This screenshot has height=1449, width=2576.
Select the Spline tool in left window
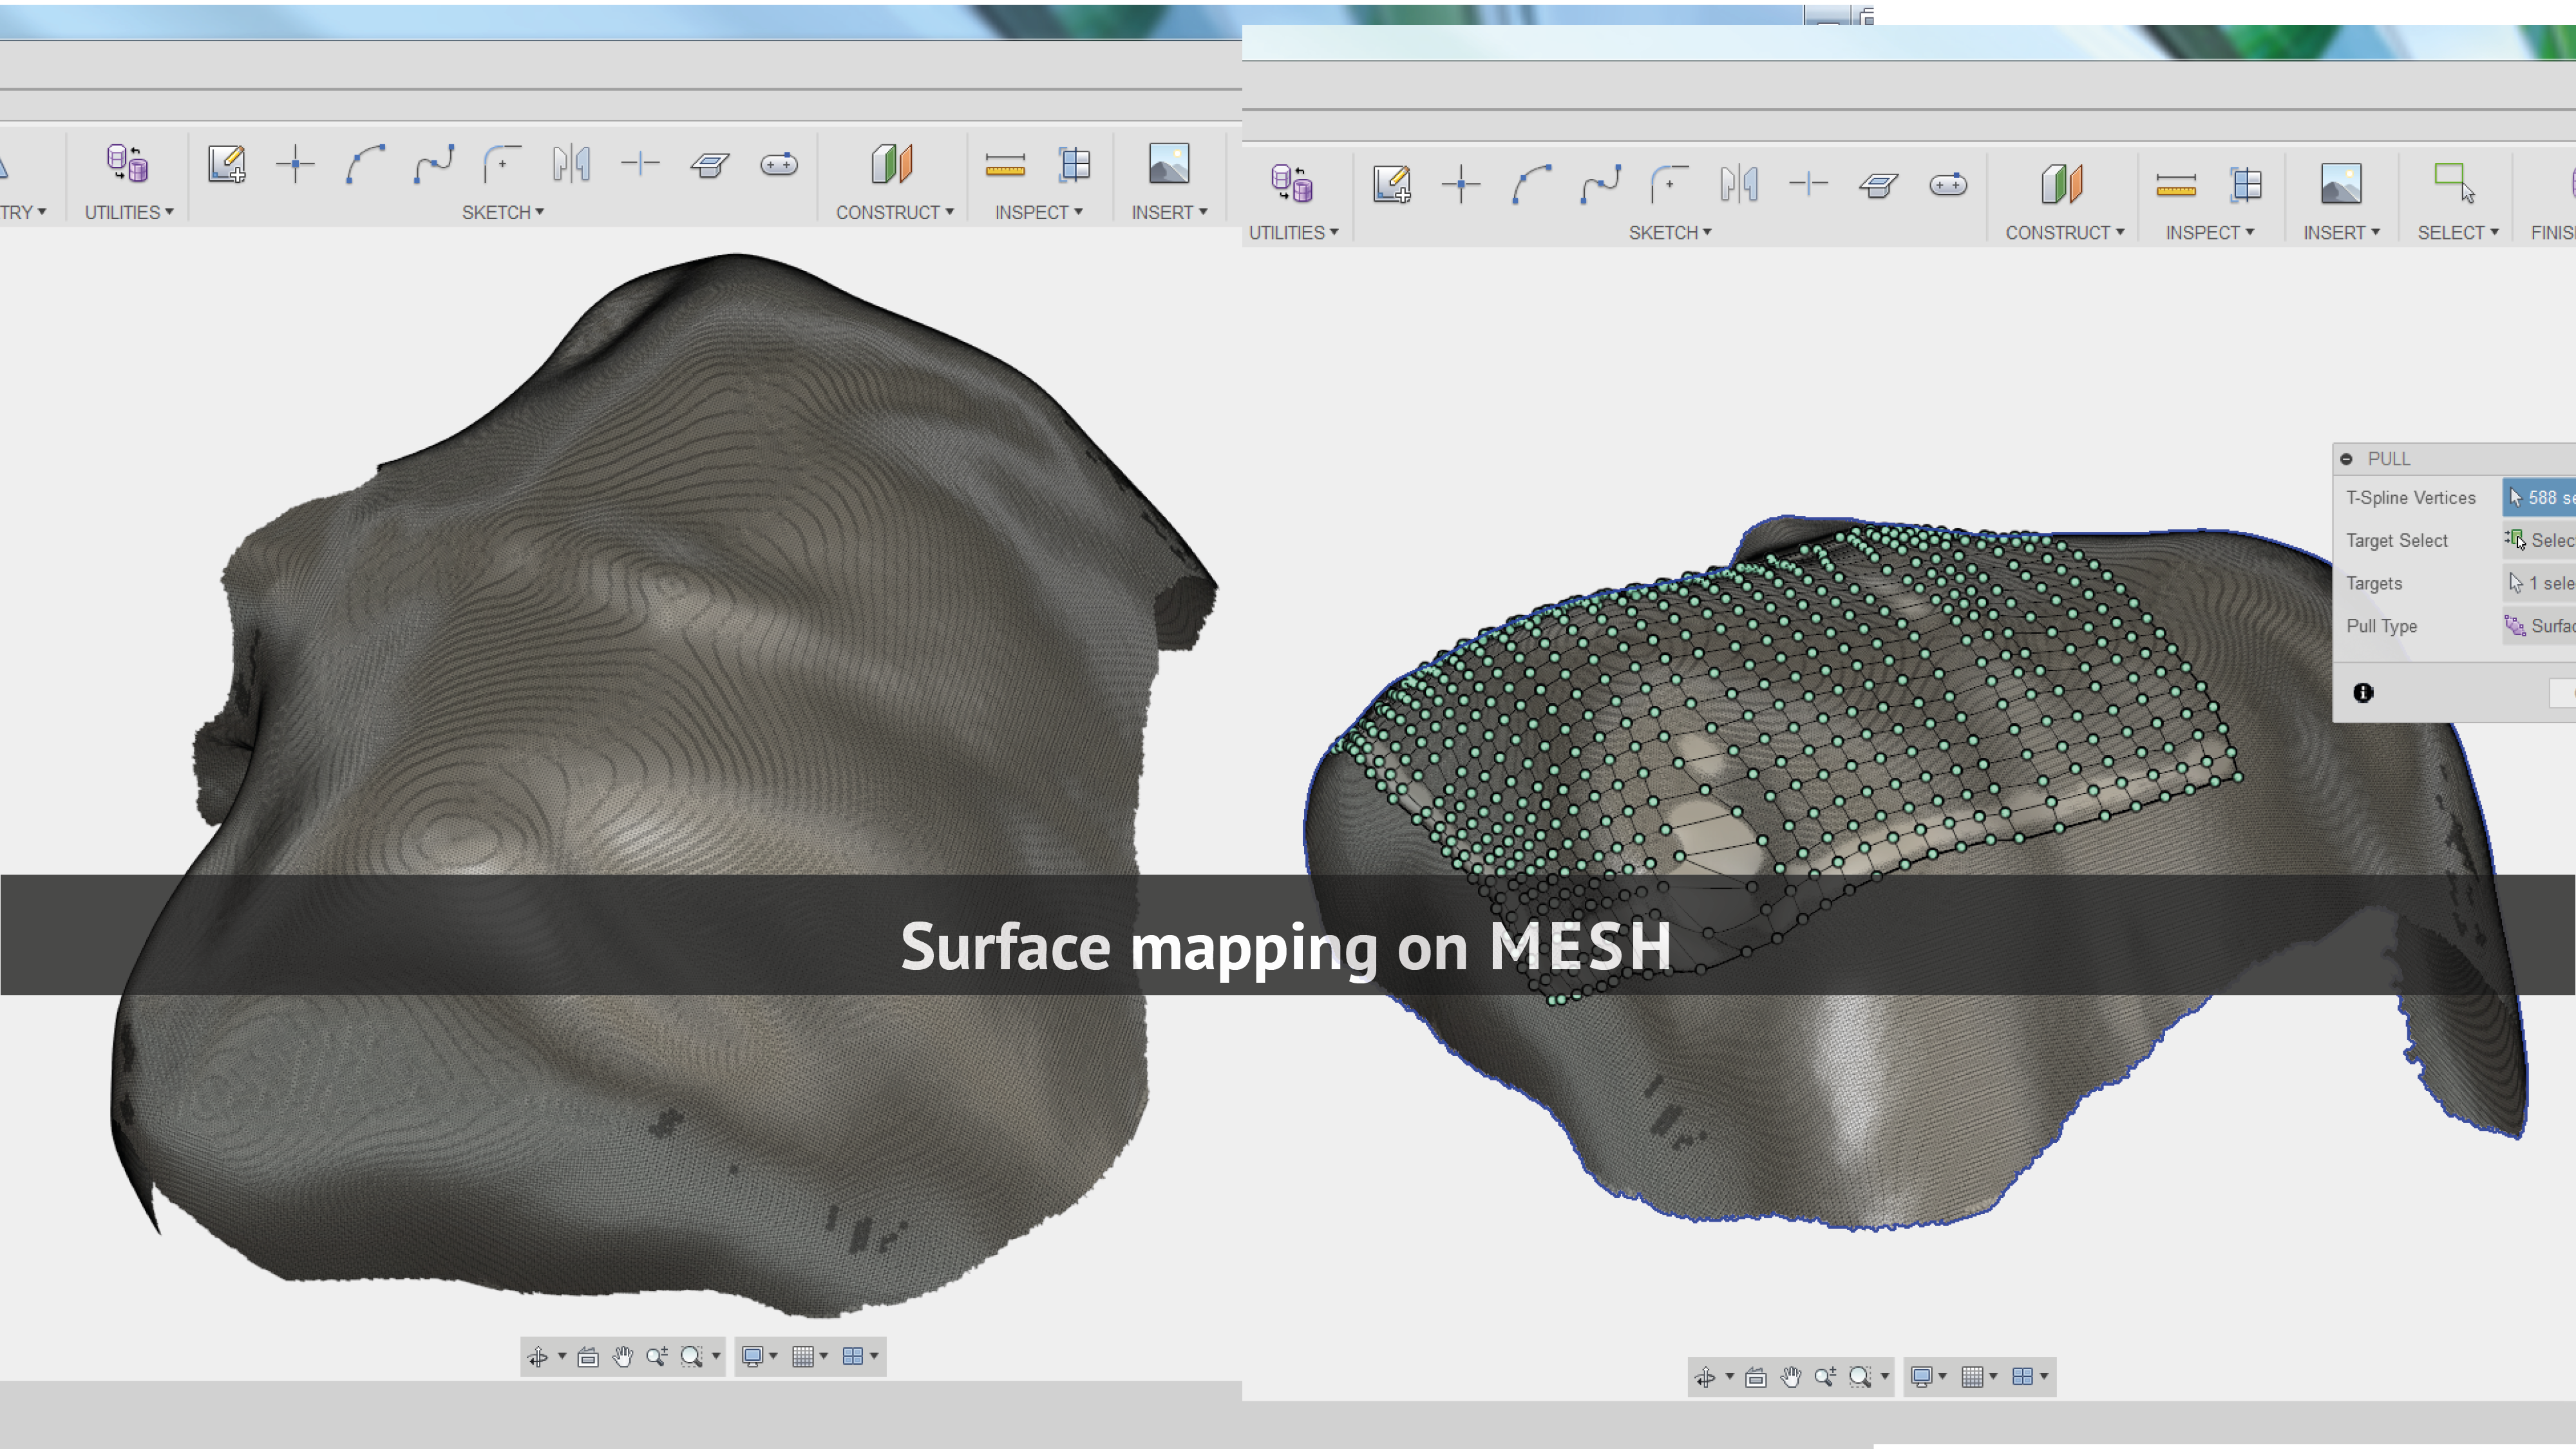[x=434, y=163]
